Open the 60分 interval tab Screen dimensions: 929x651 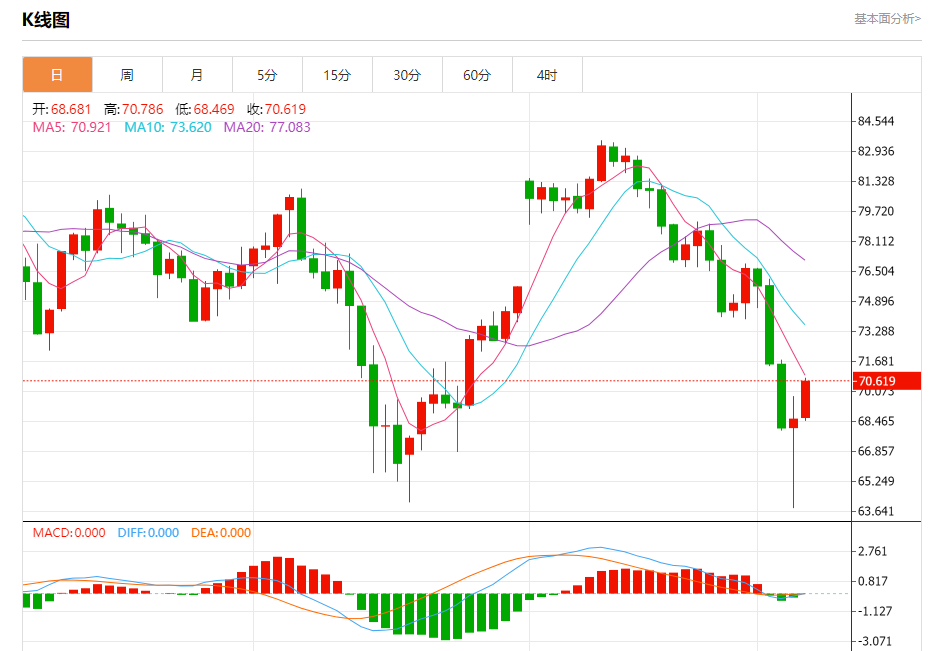click(477, 75)
